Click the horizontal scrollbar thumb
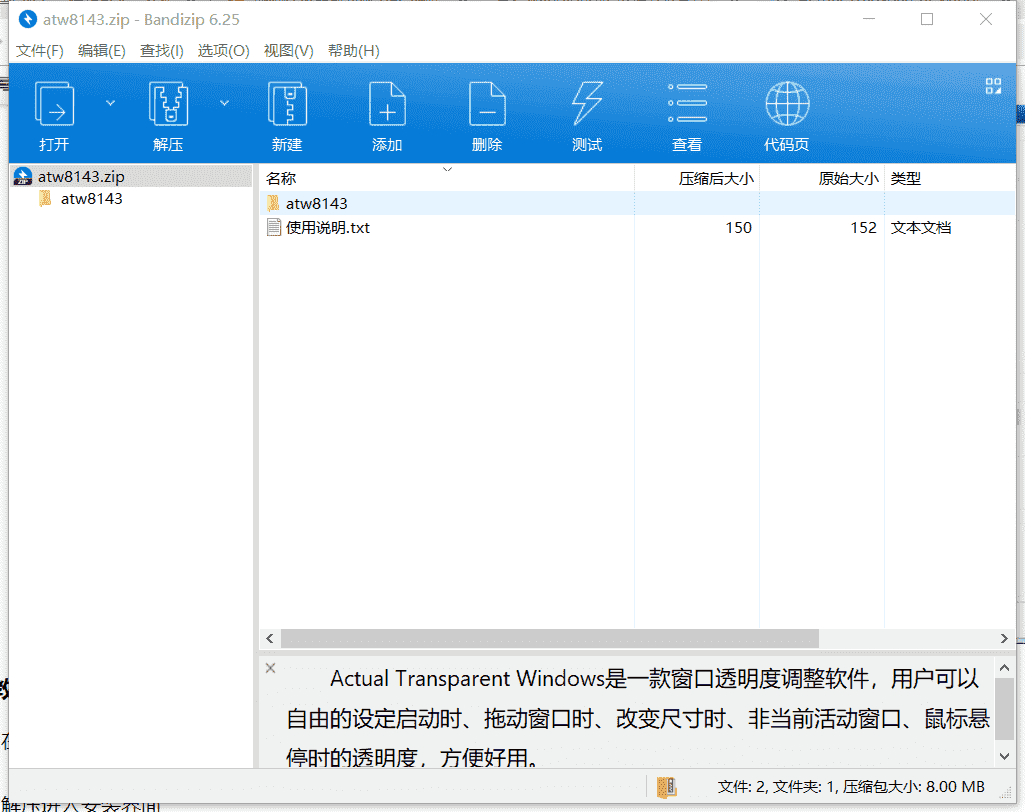The image size is (1025, 812). [550, 638]
